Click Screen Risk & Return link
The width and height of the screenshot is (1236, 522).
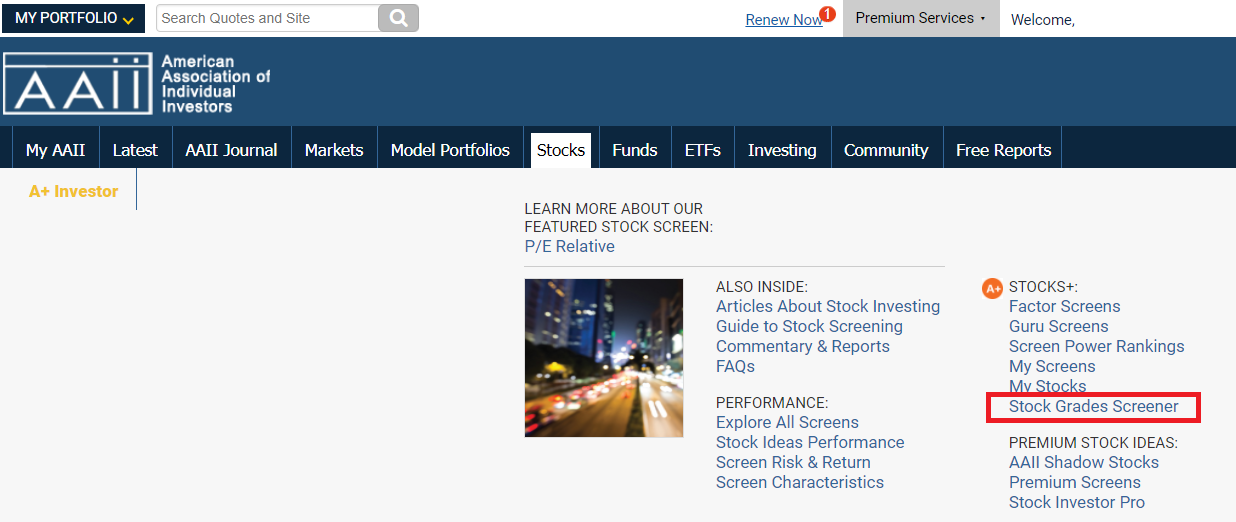pos(793,462)
